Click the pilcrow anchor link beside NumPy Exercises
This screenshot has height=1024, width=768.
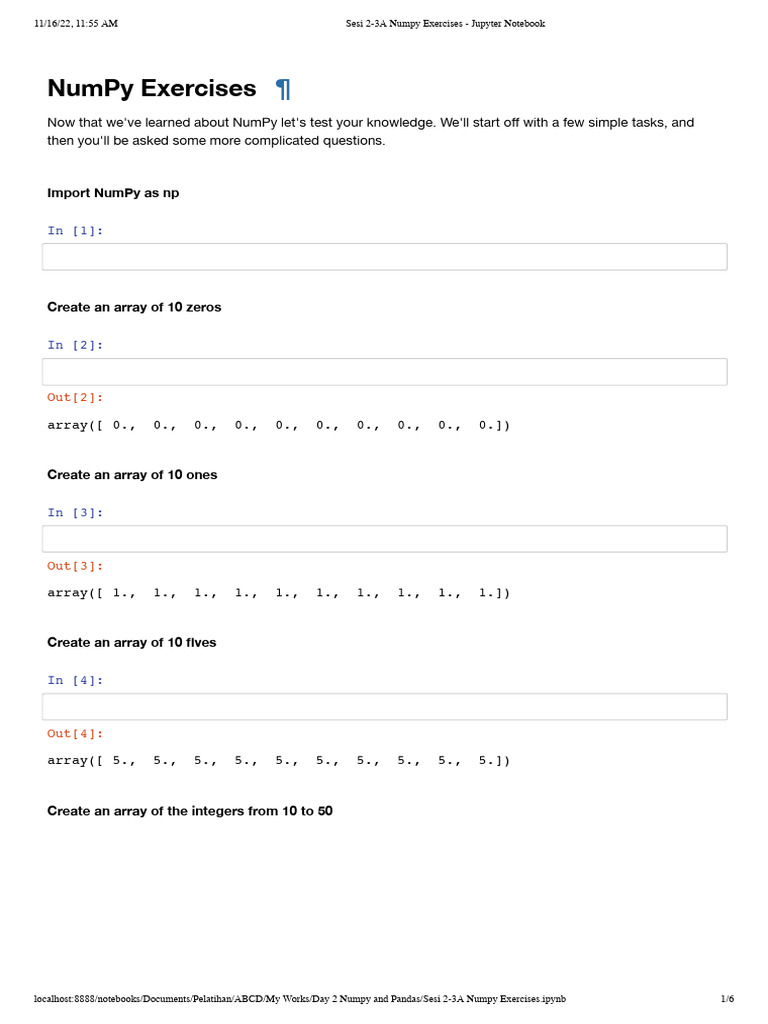283,89
